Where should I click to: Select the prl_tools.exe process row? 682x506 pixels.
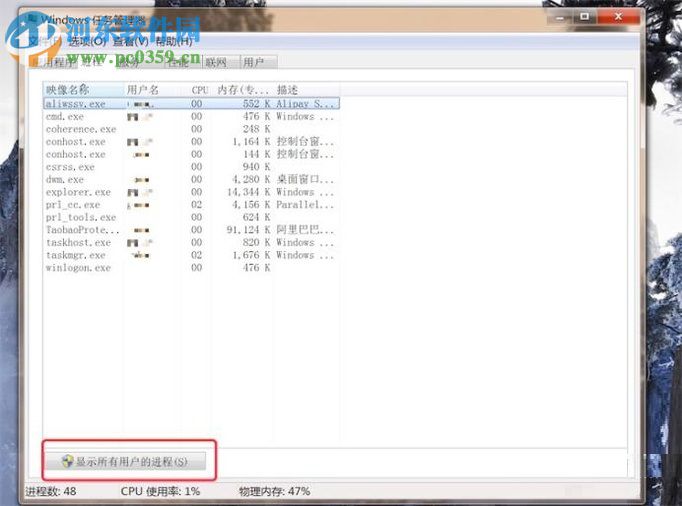[191, 217]
